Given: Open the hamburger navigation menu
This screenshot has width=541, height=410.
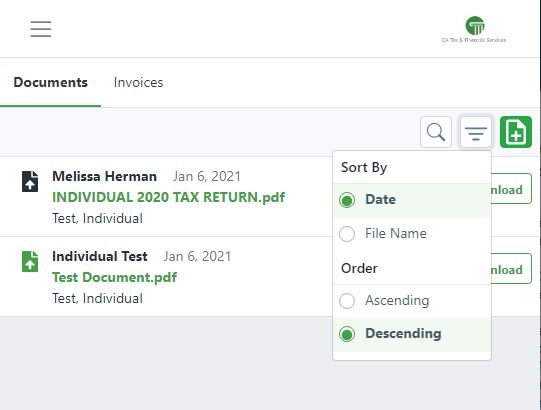Looking at the screenshot, I should tap(41, 29).
